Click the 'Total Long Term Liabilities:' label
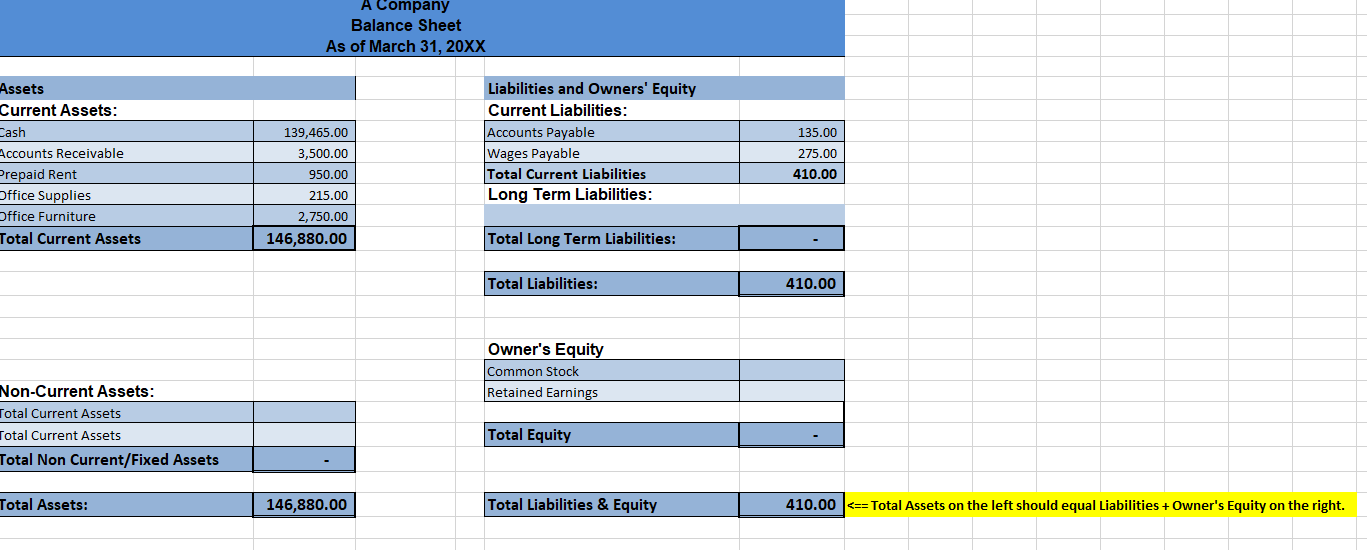 (x=612, y=238)
